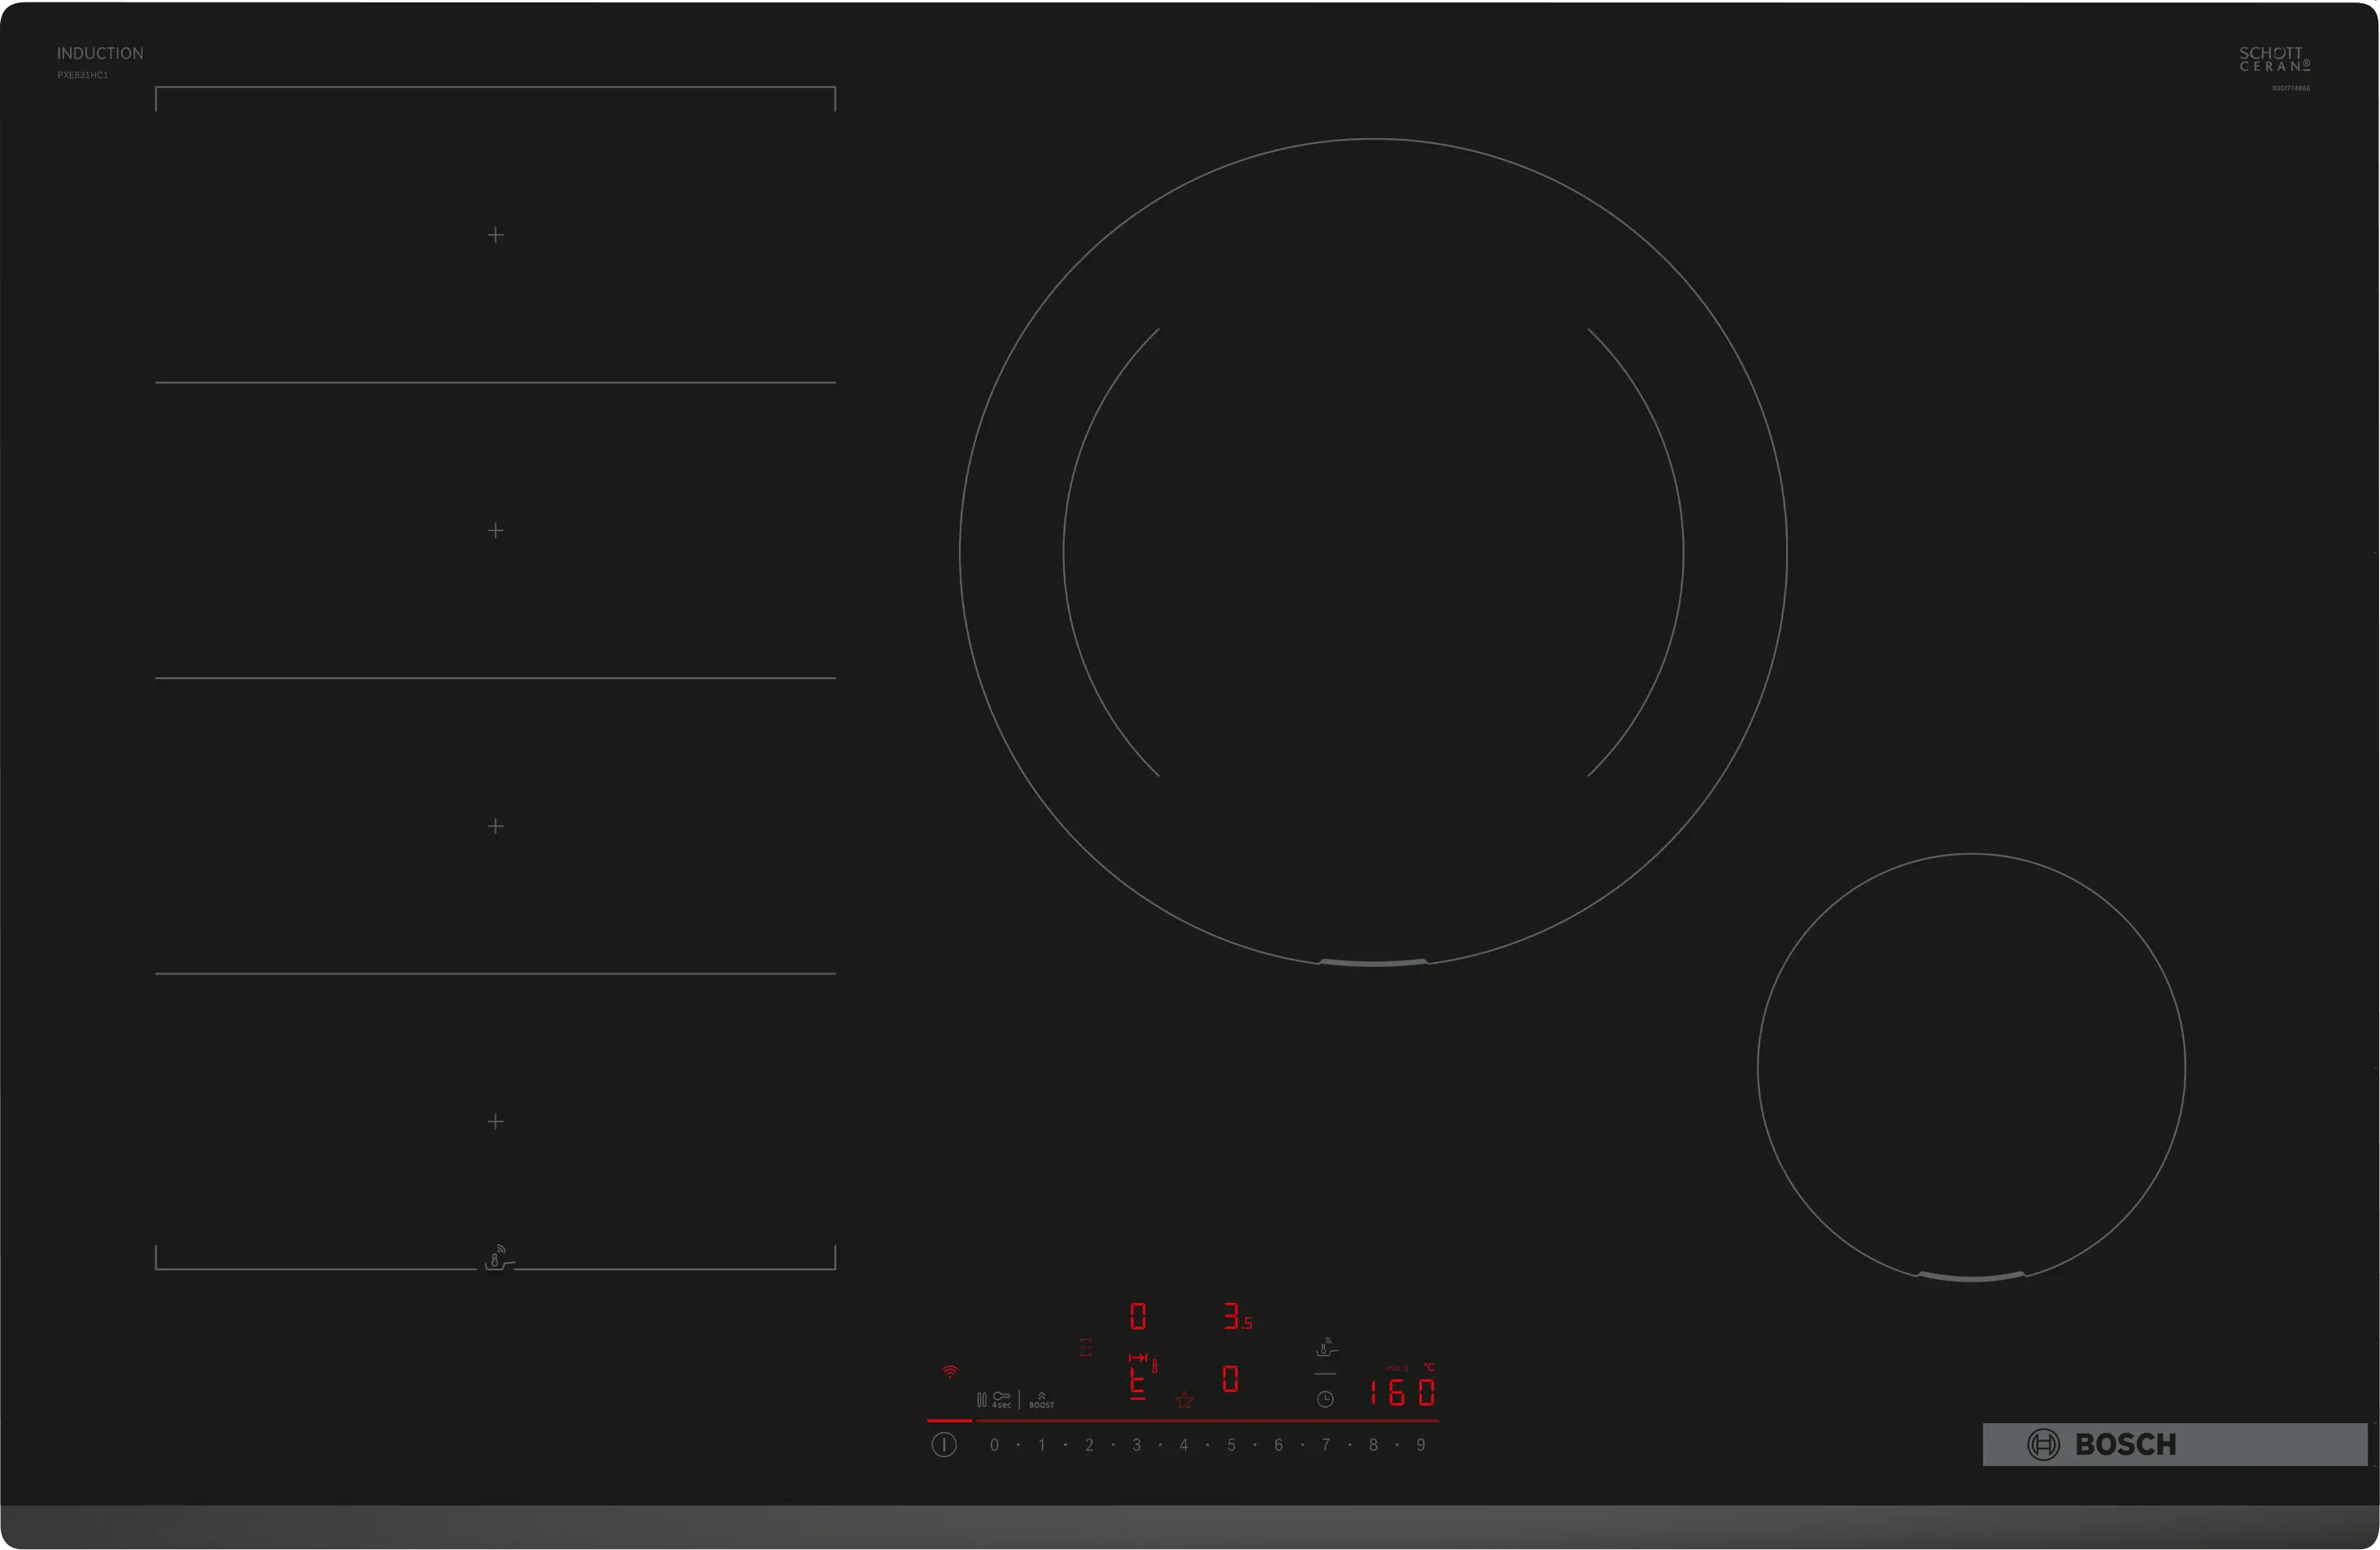Viewport: 2380px width, 1550px height.
Task: Tap the red WiFi Home Connect icon
Action: coord(950,1371)
